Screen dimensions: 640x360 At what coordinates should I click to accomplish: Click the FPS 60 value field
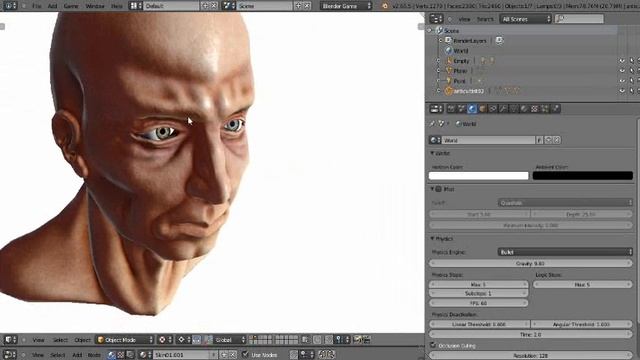tap(478, 303)
